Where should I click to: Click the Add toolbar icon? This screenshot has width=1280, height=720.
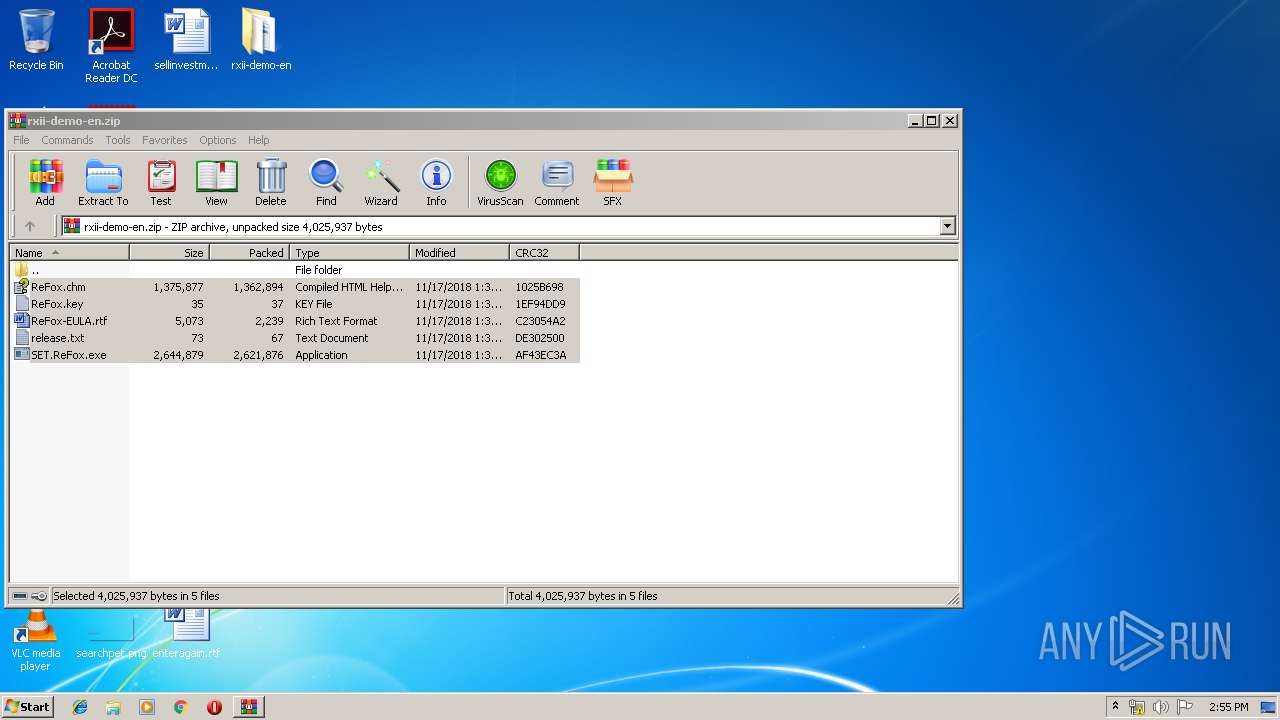[x=45, y=183]
